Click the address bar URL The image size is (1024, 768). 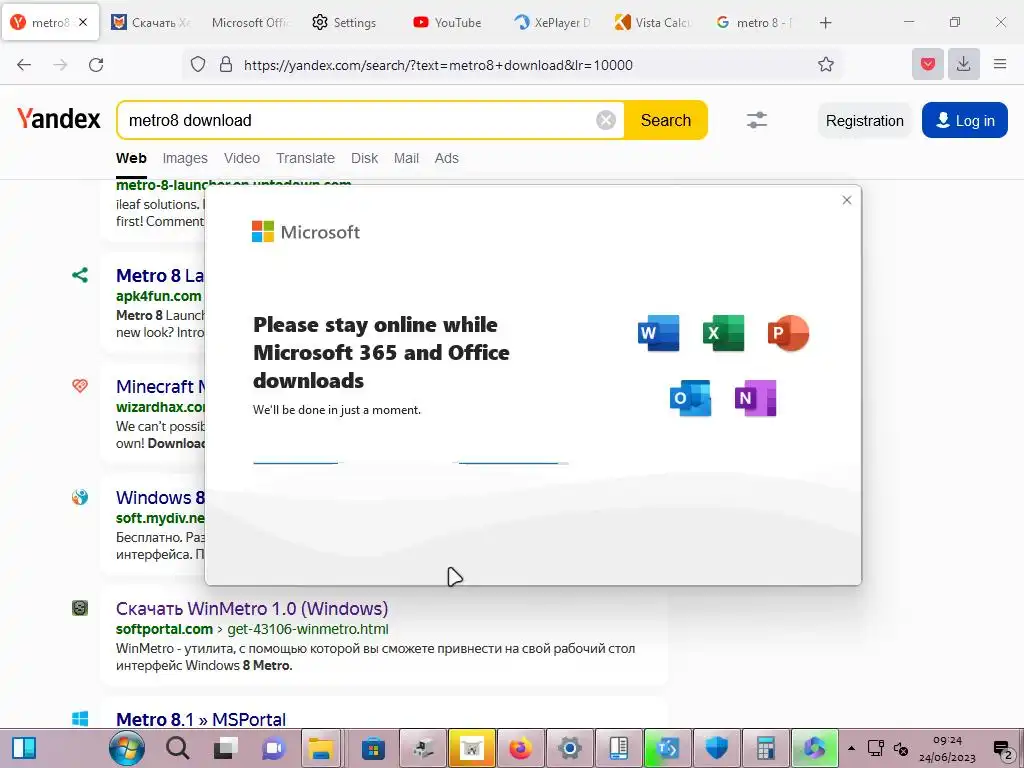click(x=438, y=65)
